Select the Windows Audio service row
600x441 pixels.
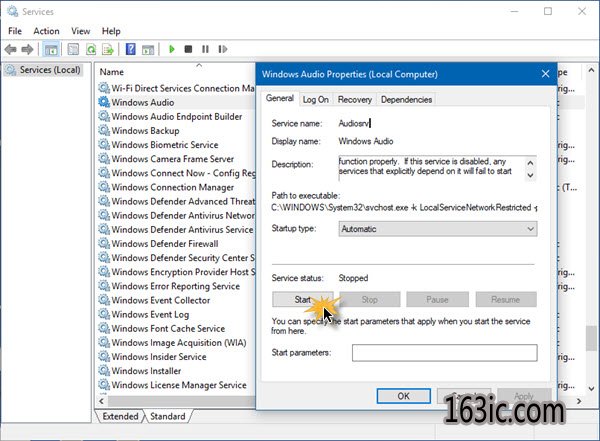coord(177,102)
